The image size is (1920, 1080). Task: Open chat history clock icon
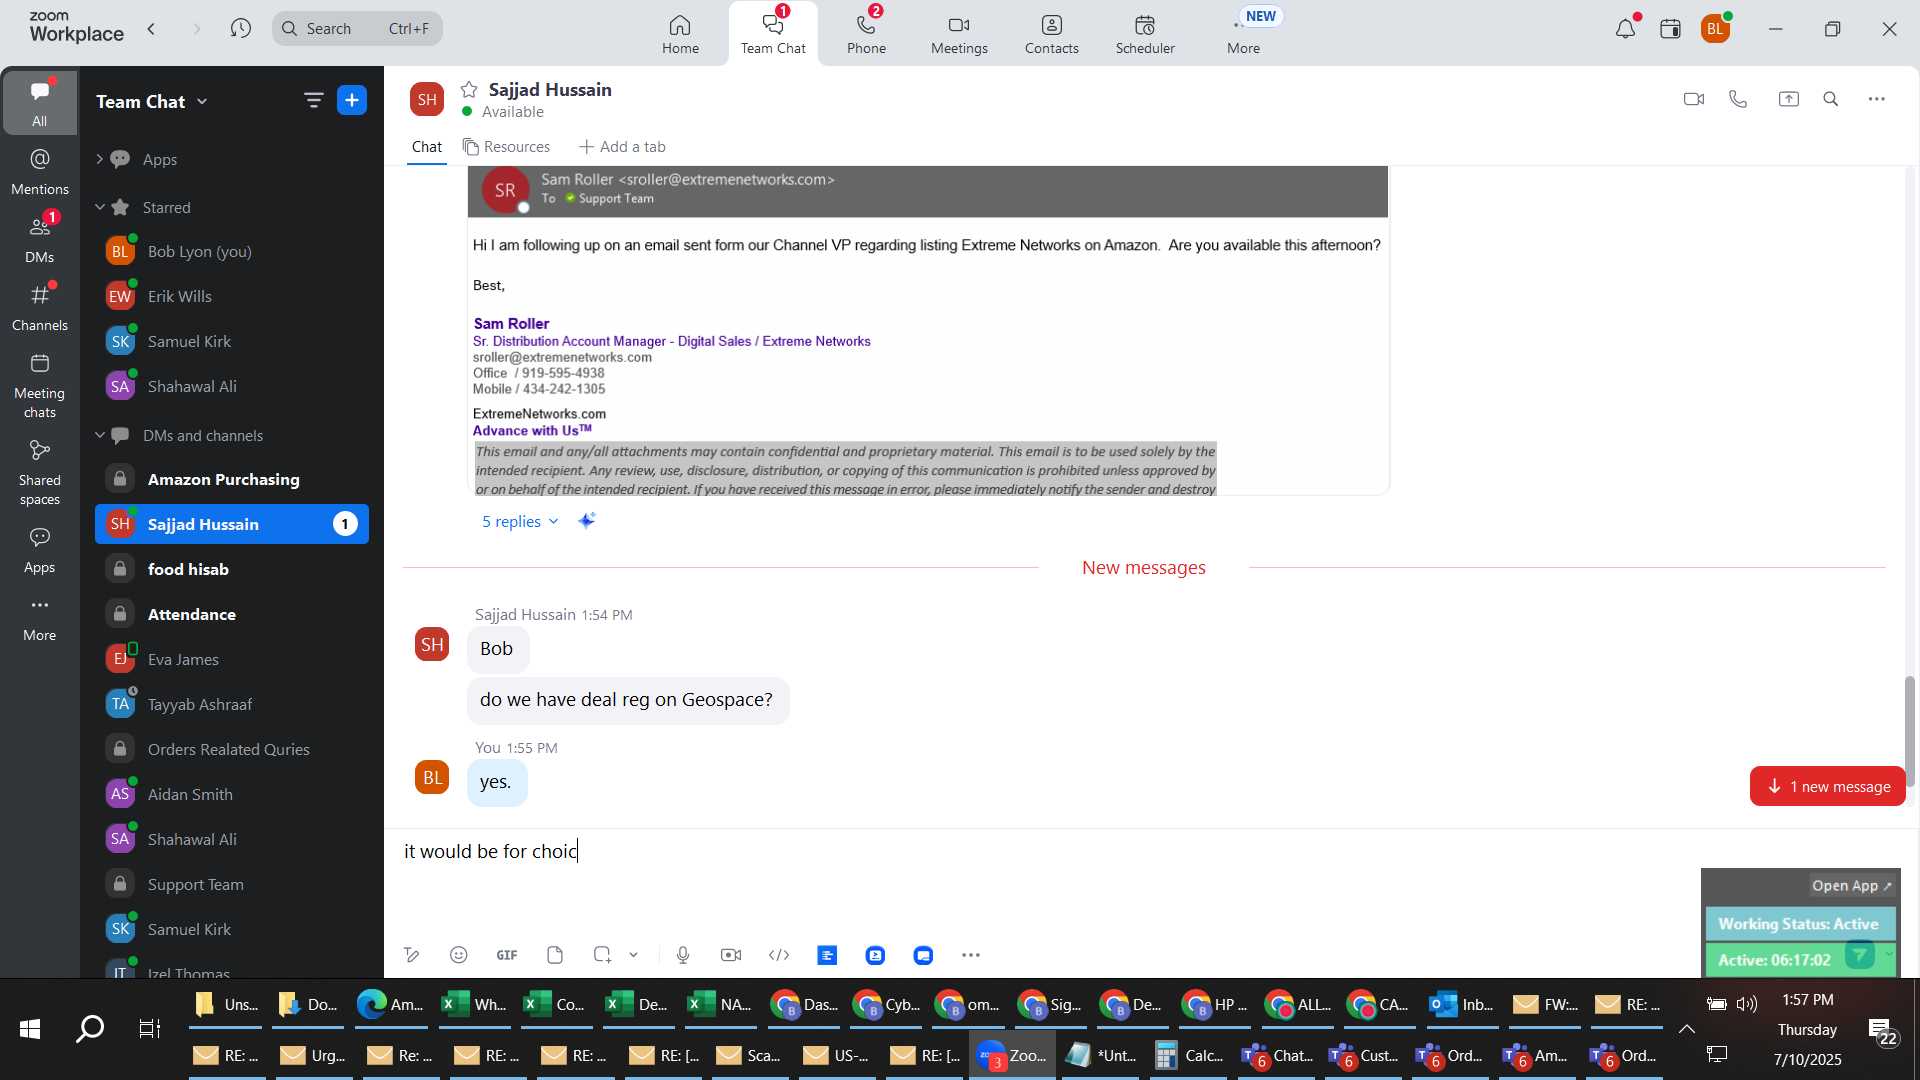tap(240, 28)
